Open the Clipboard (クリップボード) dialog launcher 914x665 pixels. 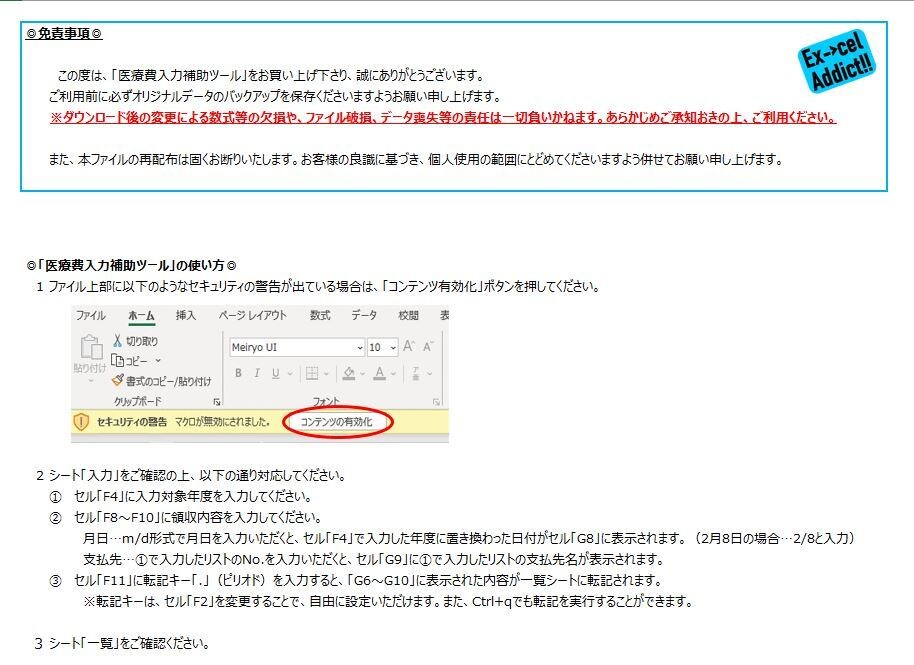pyautogui.click(x=217, y=402)
